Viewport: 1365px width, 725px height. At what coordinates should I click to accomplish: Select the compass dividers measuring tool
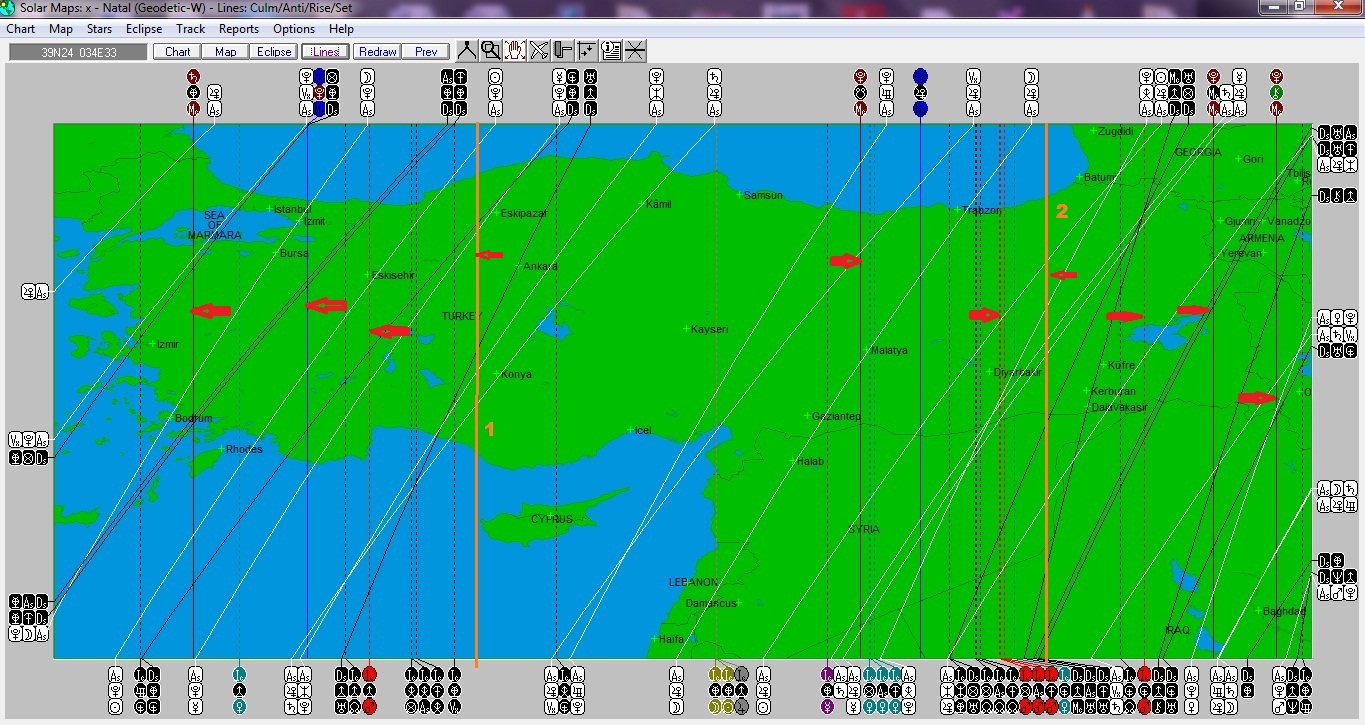(x=467, y=51)
